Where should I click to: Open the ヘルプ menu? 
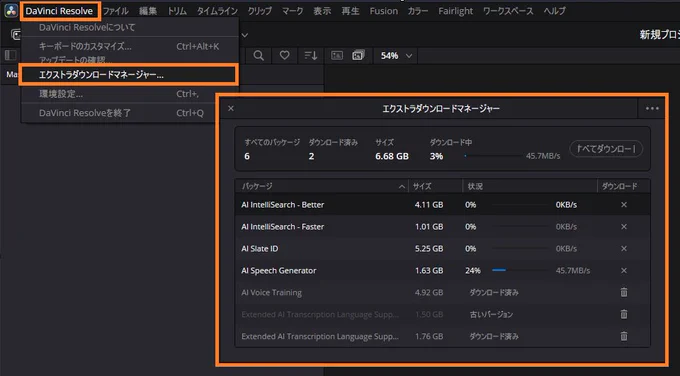555,11
